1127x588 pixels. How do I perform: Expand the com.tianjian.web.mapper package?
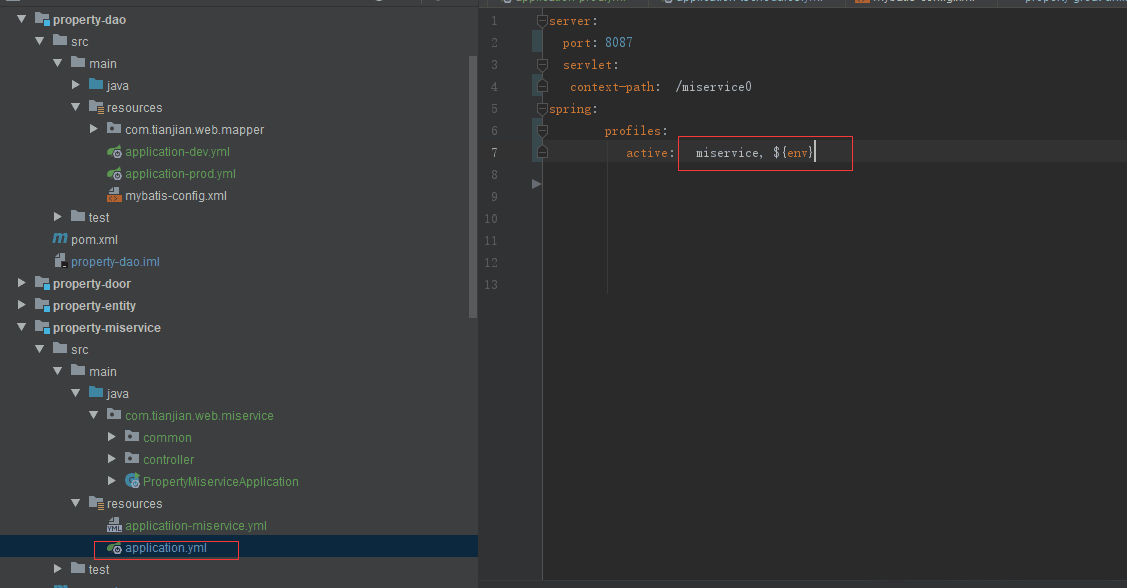(94, 130)
